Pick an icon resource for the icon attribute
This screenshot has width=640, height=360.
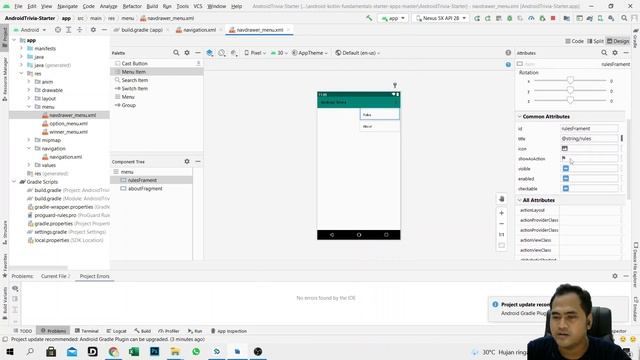click(x=564, y=149)
